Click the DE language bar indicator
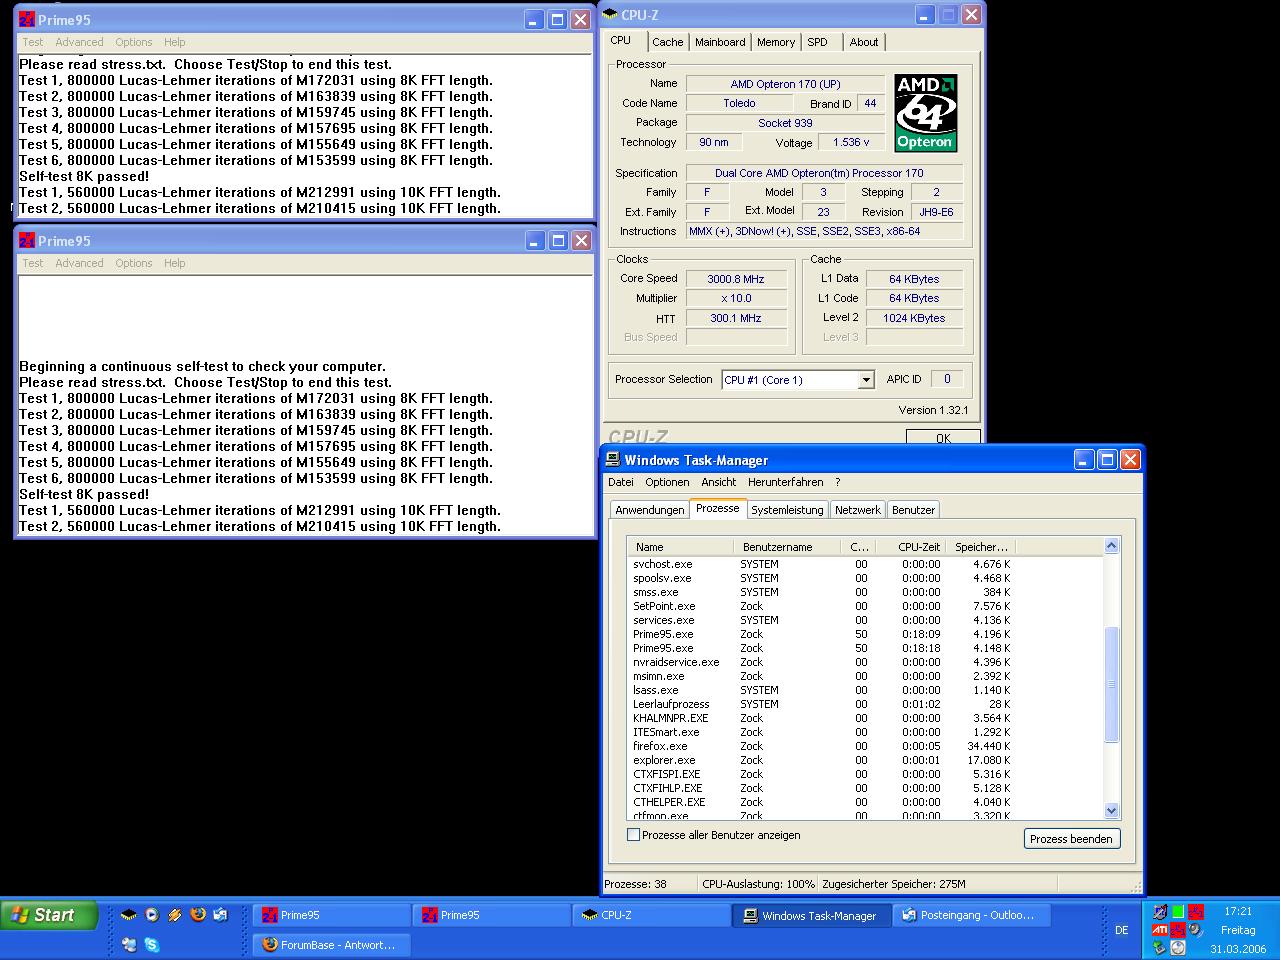 pos(1121,930)
